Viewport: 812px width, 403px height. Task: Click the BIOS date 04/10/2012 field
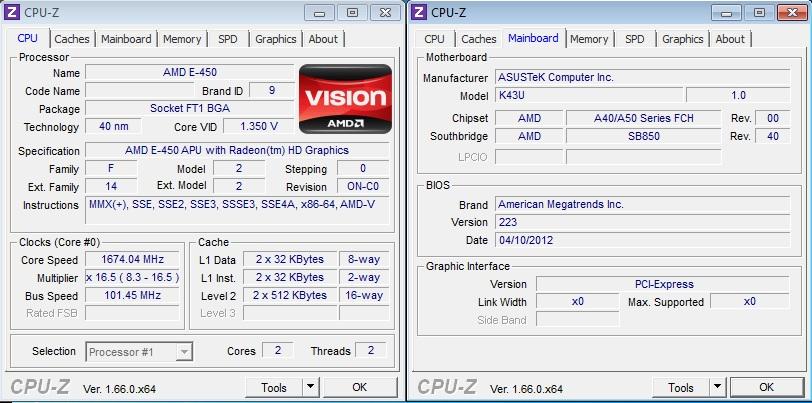pyautogui.click(x=642, y=240)
